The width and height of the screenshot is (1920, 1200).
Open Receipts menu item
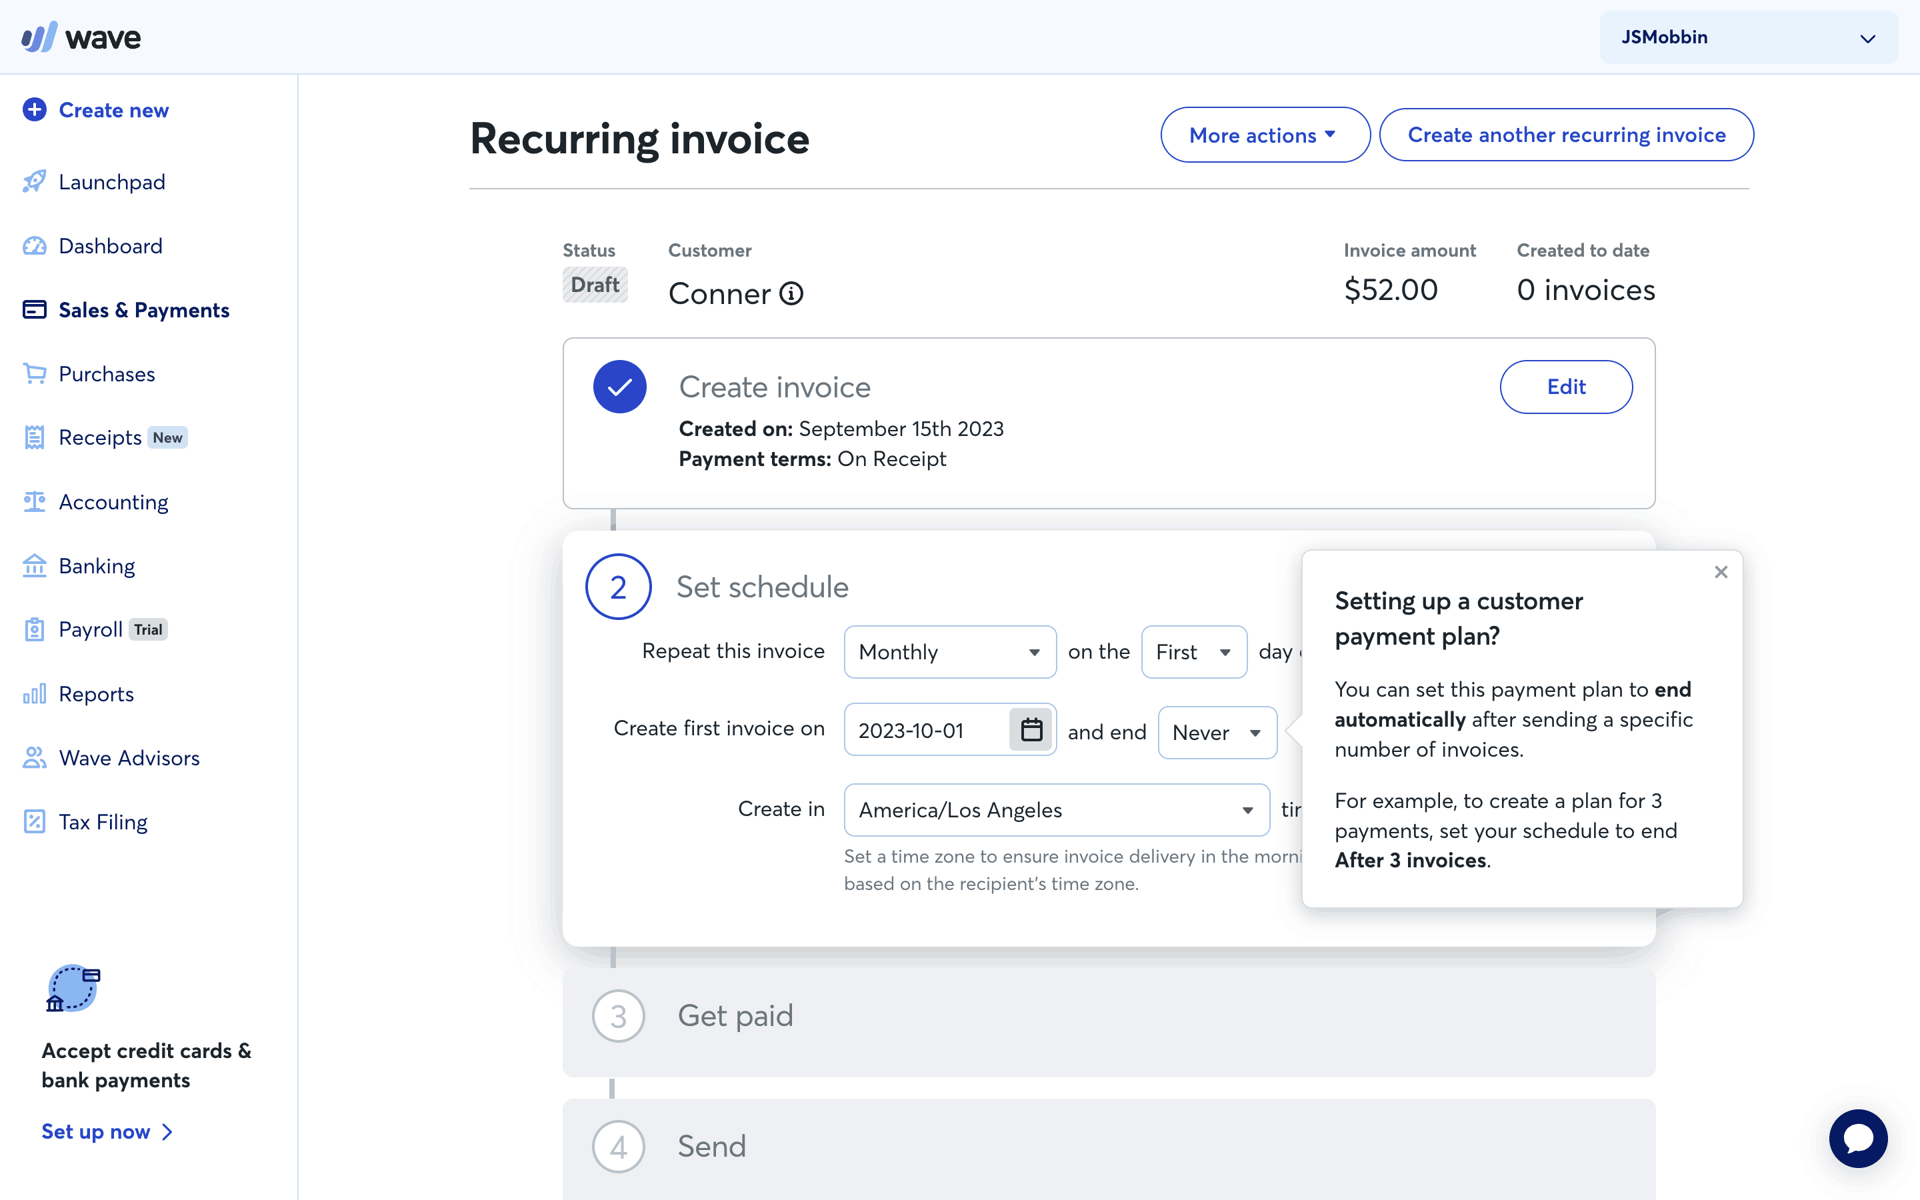coord(100,438)
